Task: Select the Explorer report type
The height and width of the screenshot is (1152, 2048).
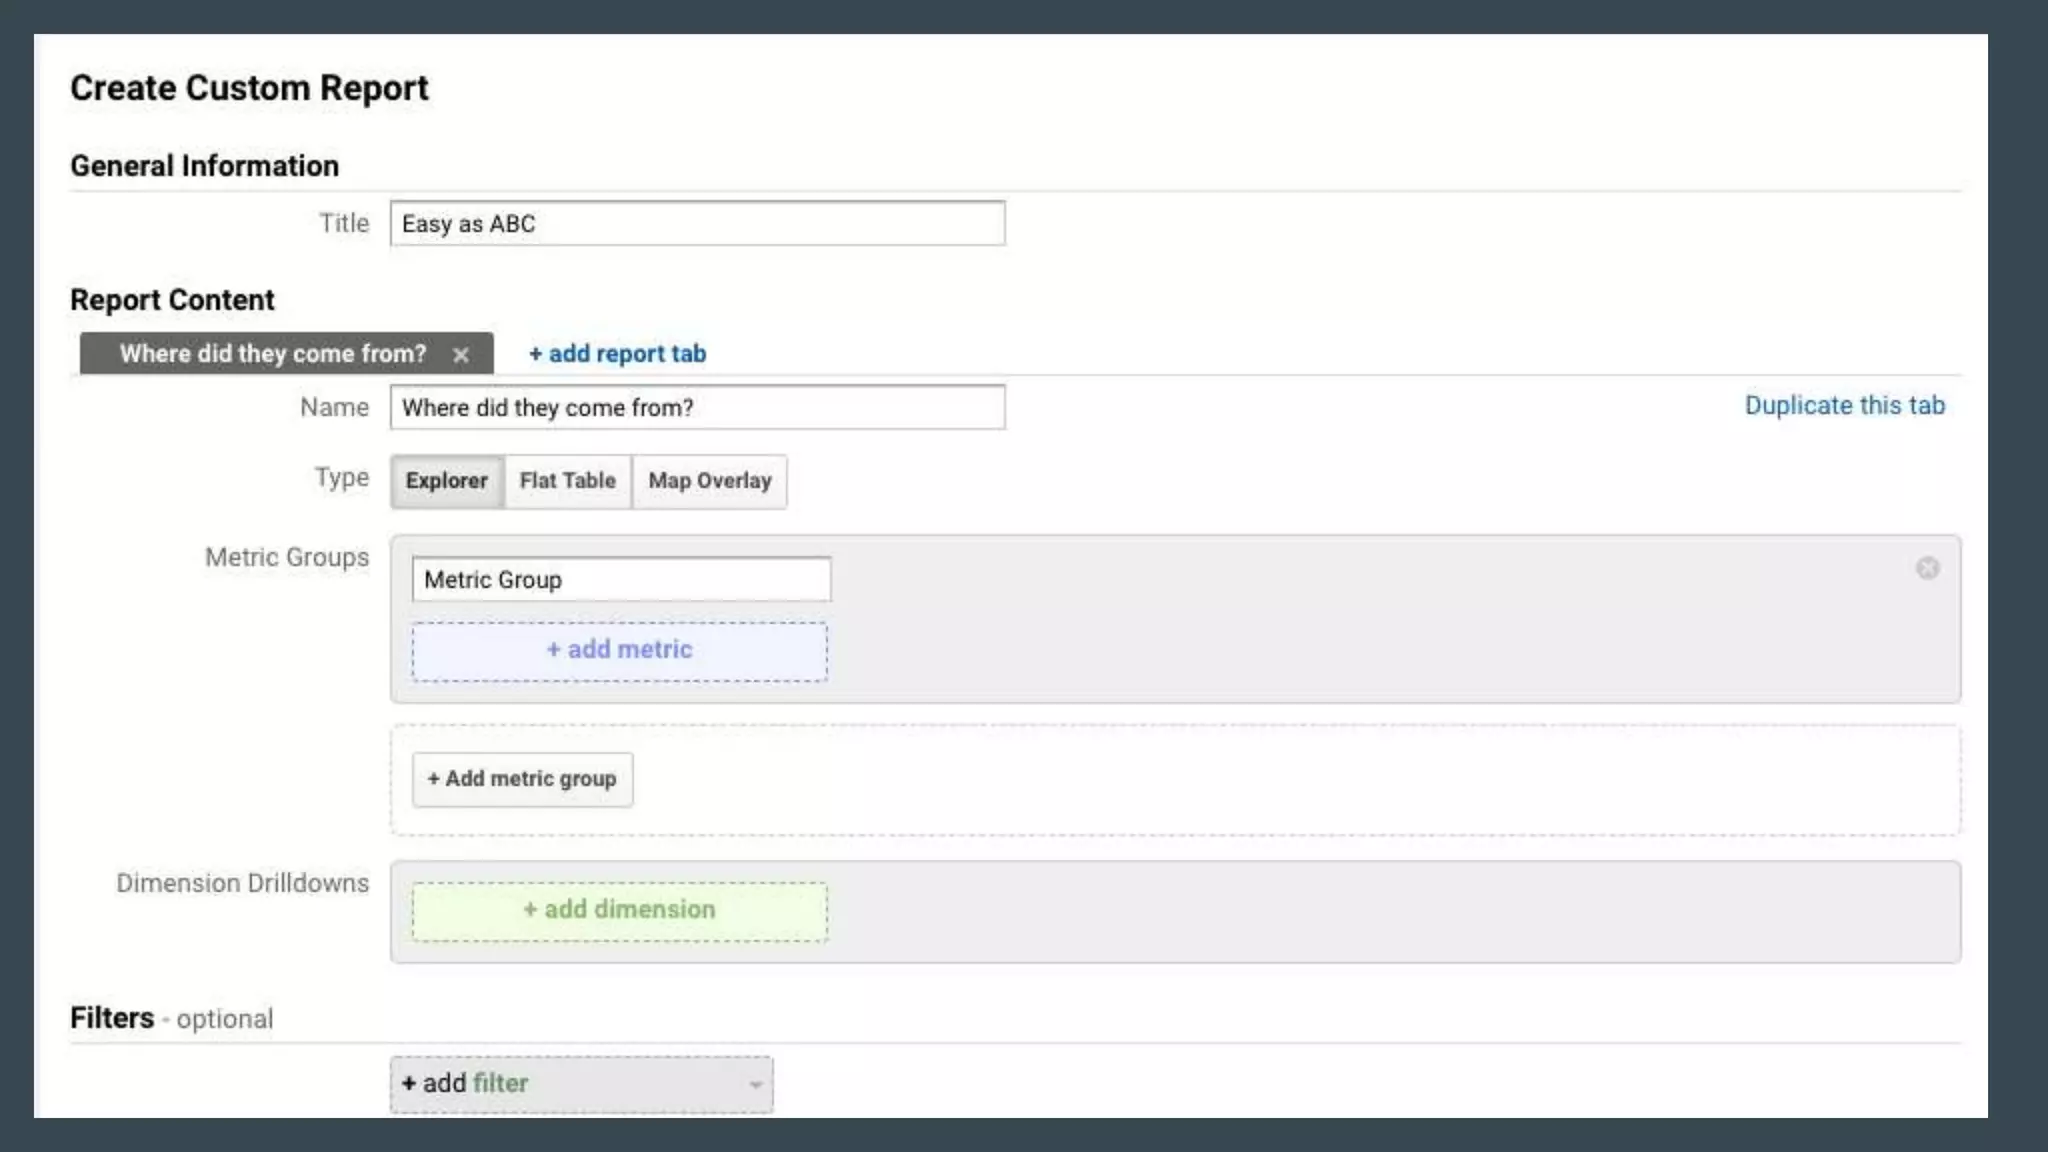Action: point(446,481)
